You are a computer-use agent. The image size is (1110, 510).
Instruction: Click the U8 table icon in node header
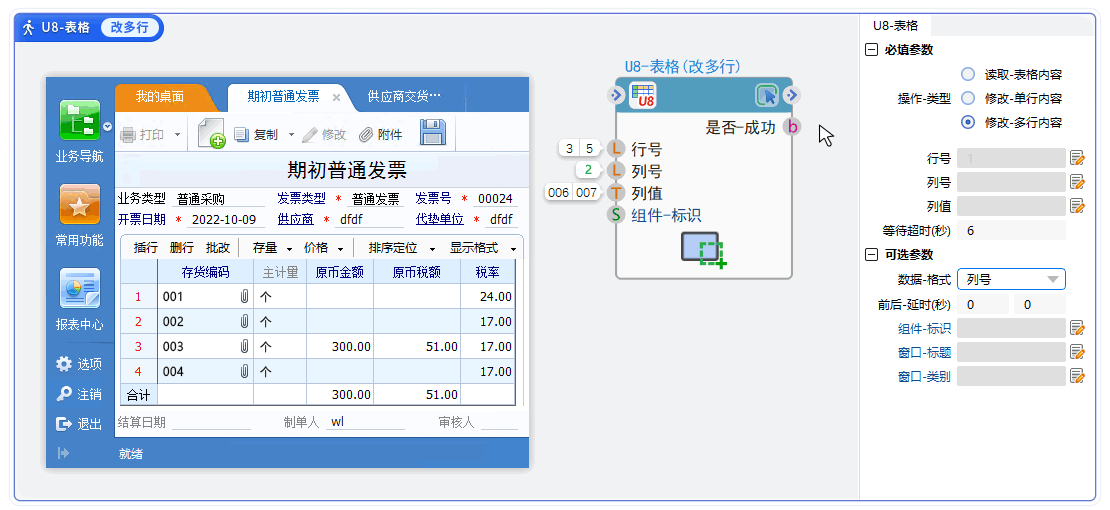643,95
